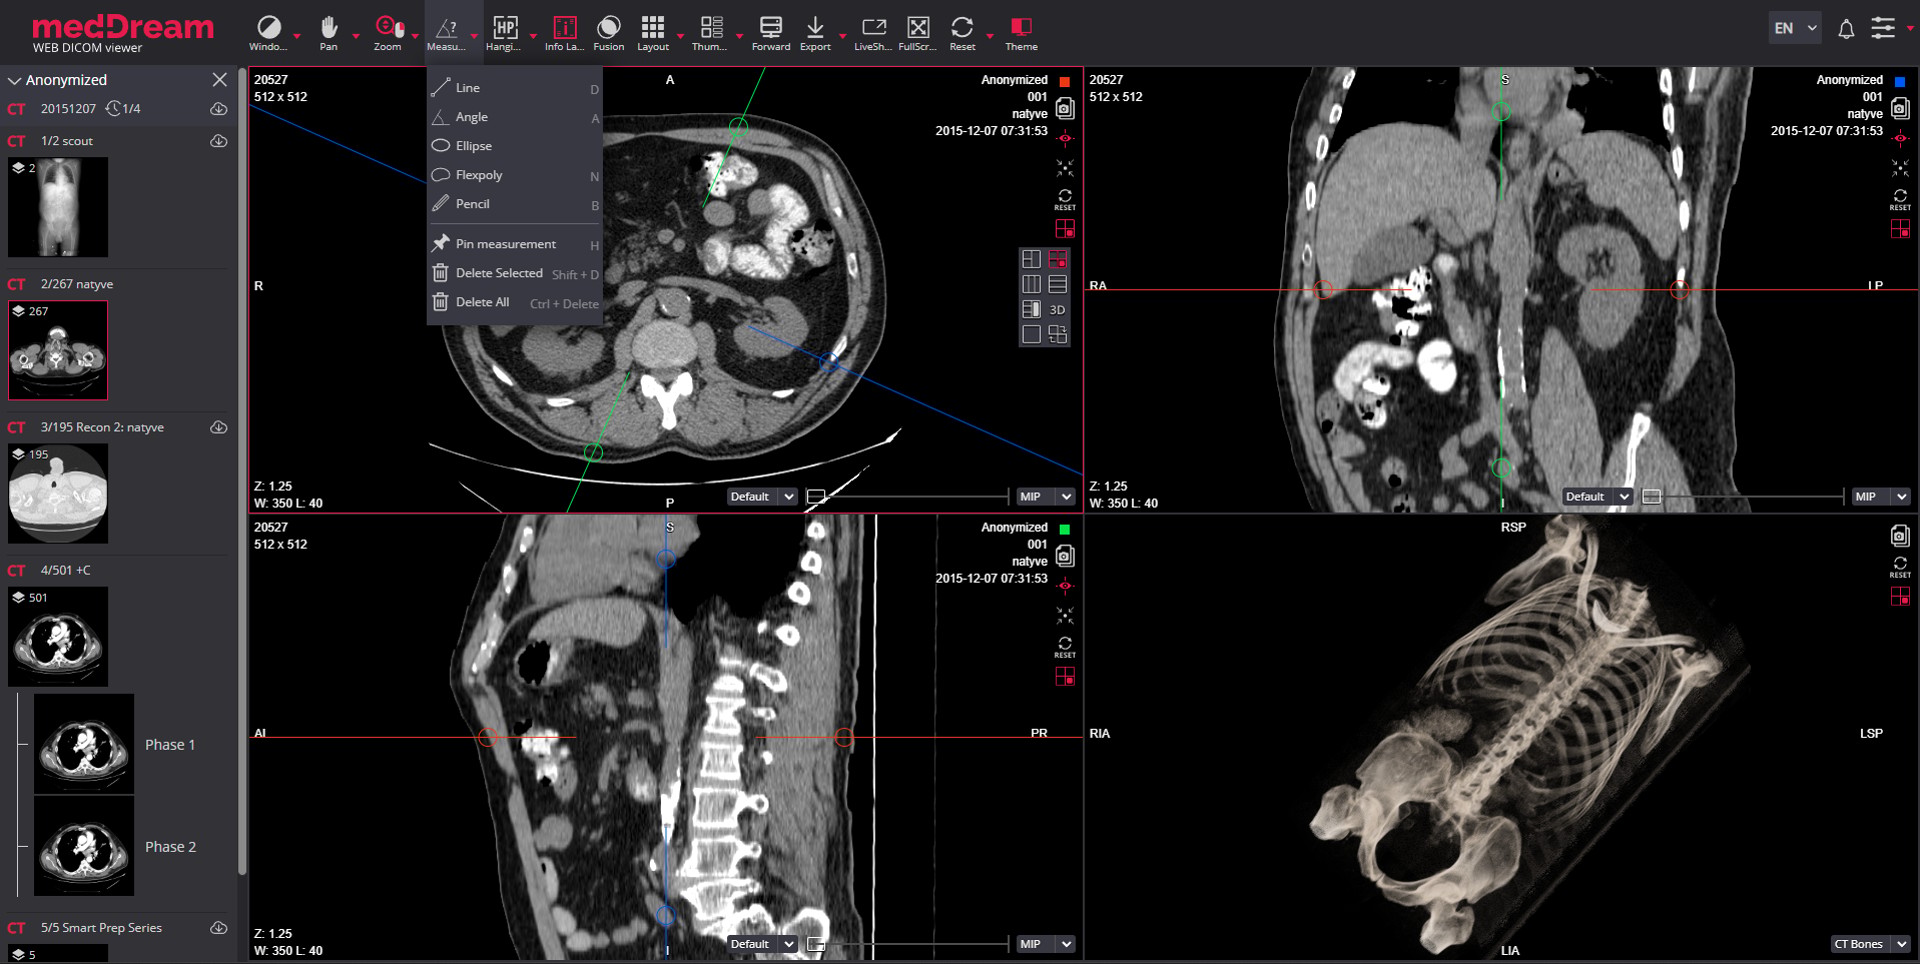Select the Windowing tool
Image resolution: width=1920 pixels, height=964 pixels.
click(x=268, y=32)
